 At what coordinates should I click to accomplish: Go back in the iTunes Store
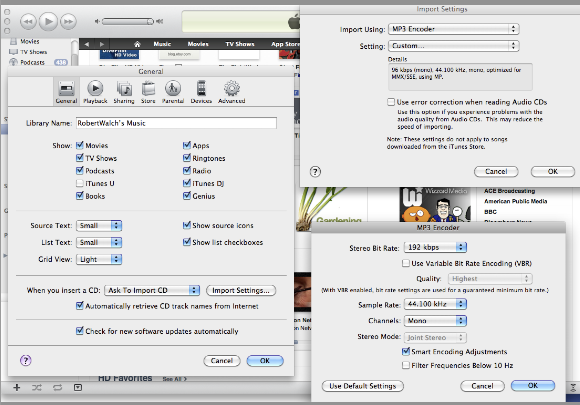87,44
